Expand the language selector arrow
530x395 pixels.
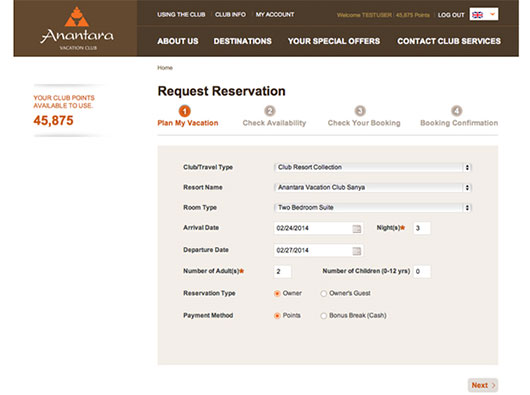[x=492, y=14]
